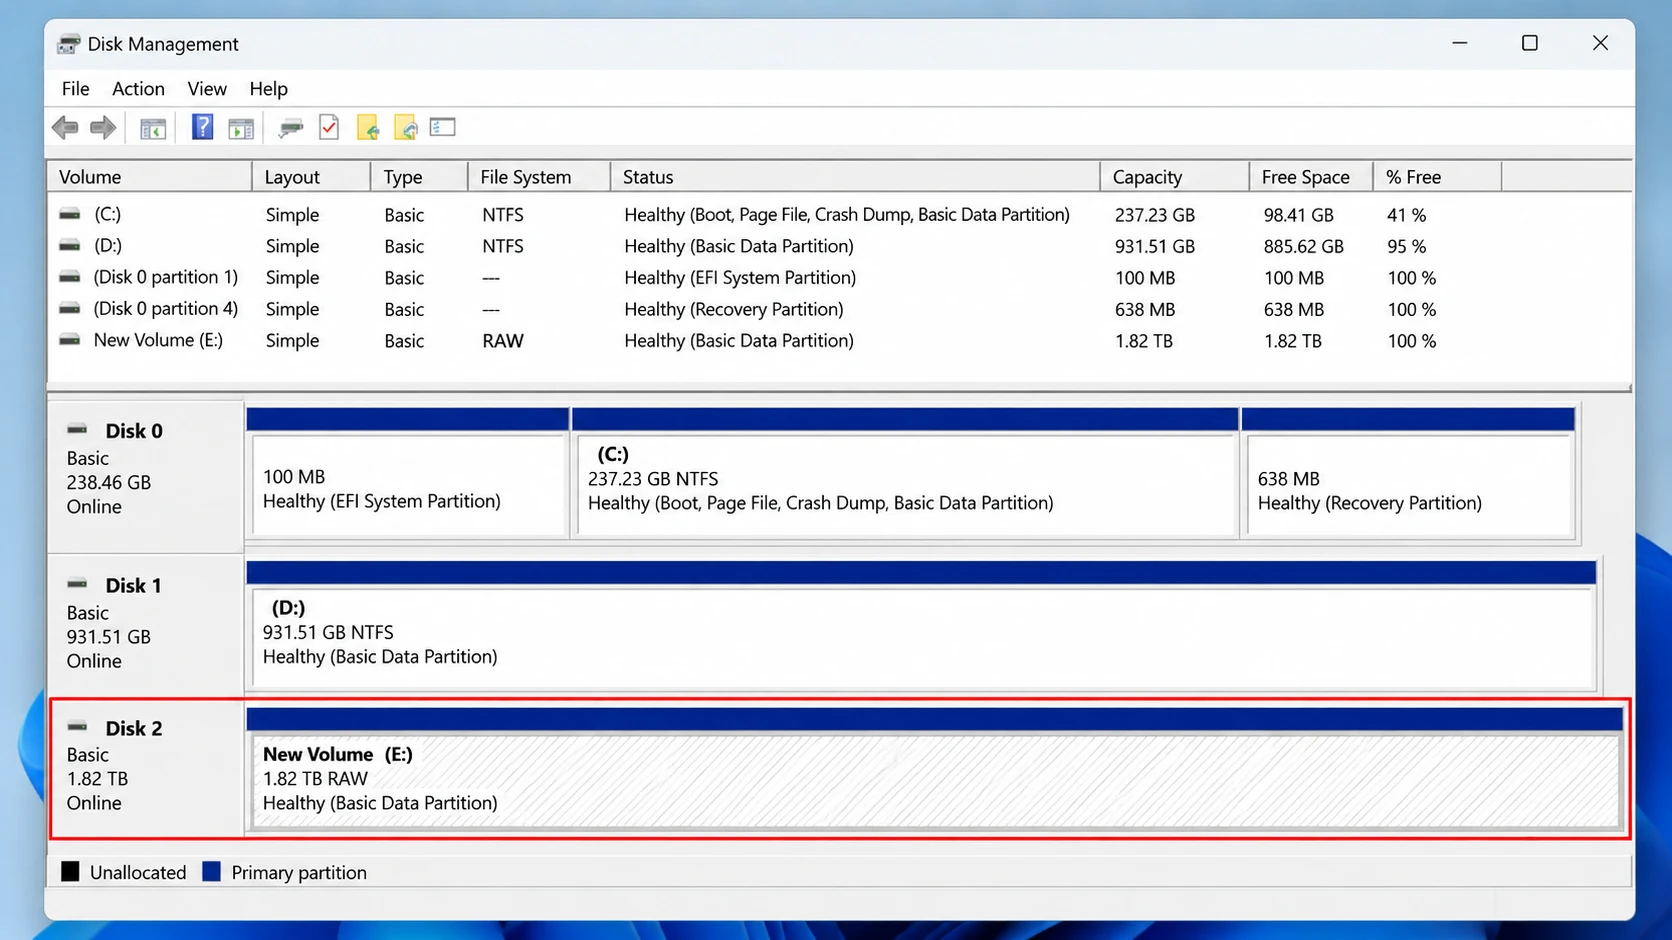The width and height of the screenshot is (1672, 940).
Task: Click the drive icon beside (Disk 0 partition 4)
Action: [70, 309]
